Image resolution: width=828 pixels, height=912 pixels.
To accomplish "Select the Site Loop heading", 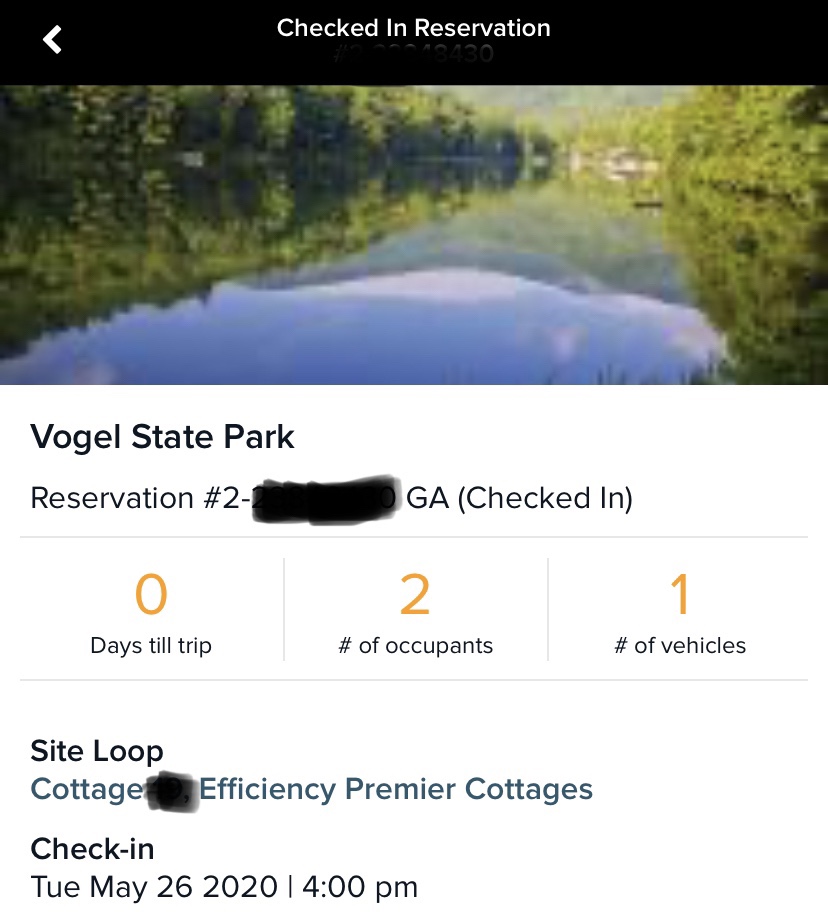I will coord(97,751).
